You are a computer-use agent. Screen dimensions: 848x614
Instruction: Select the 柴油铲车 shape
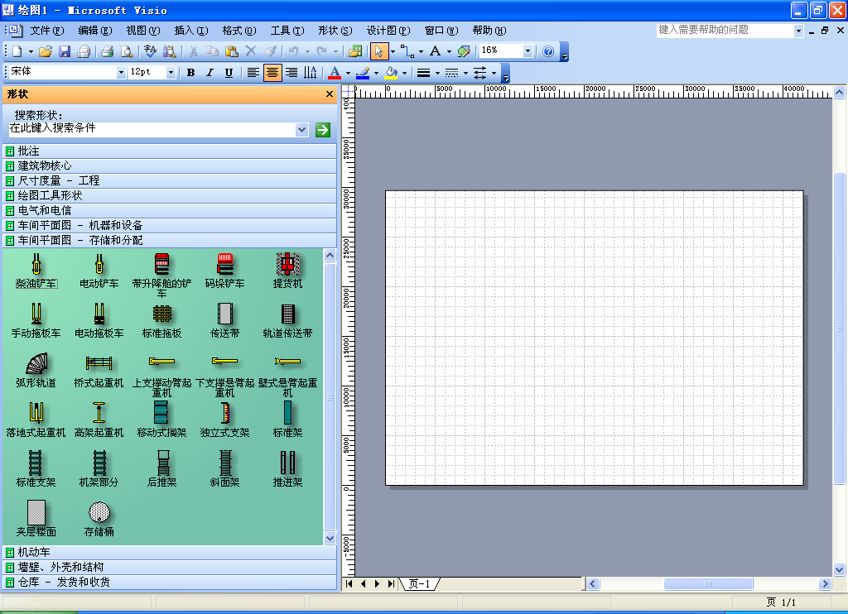pyautogui.click(x=36, y=270)
